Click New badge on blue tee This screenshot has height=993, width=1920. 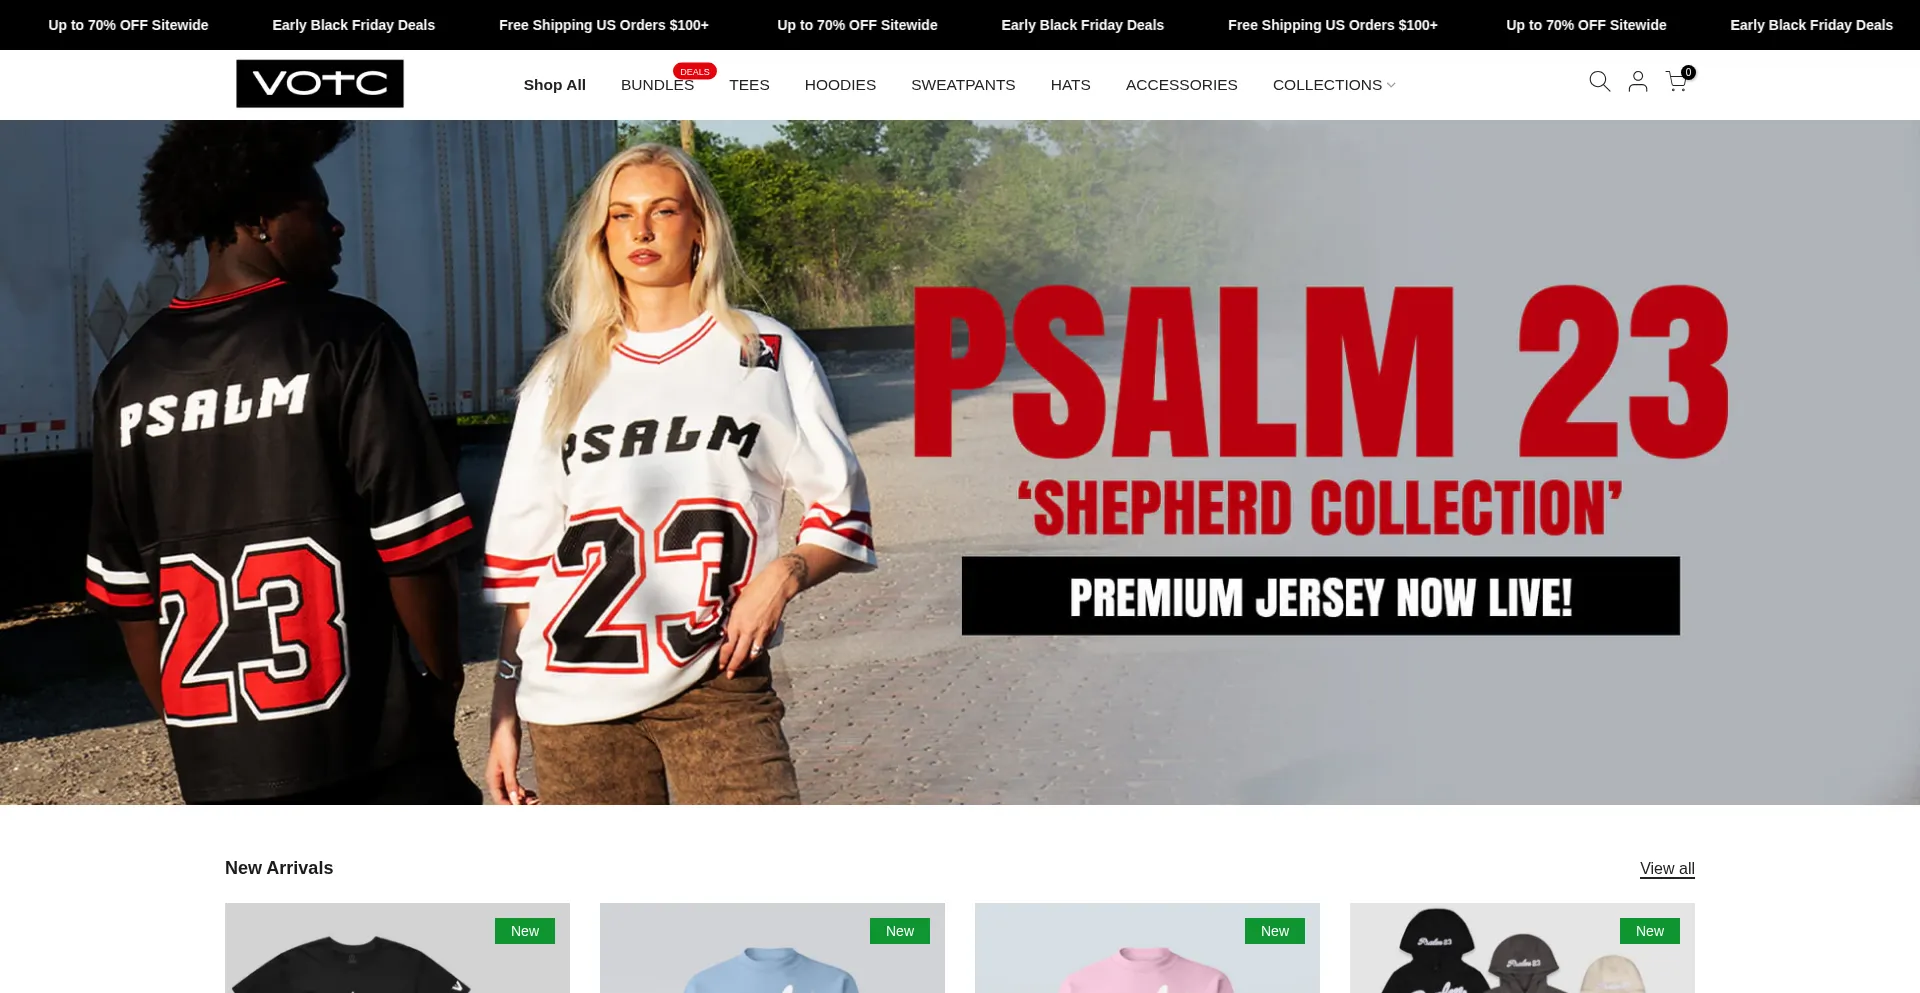pos(900,931)
